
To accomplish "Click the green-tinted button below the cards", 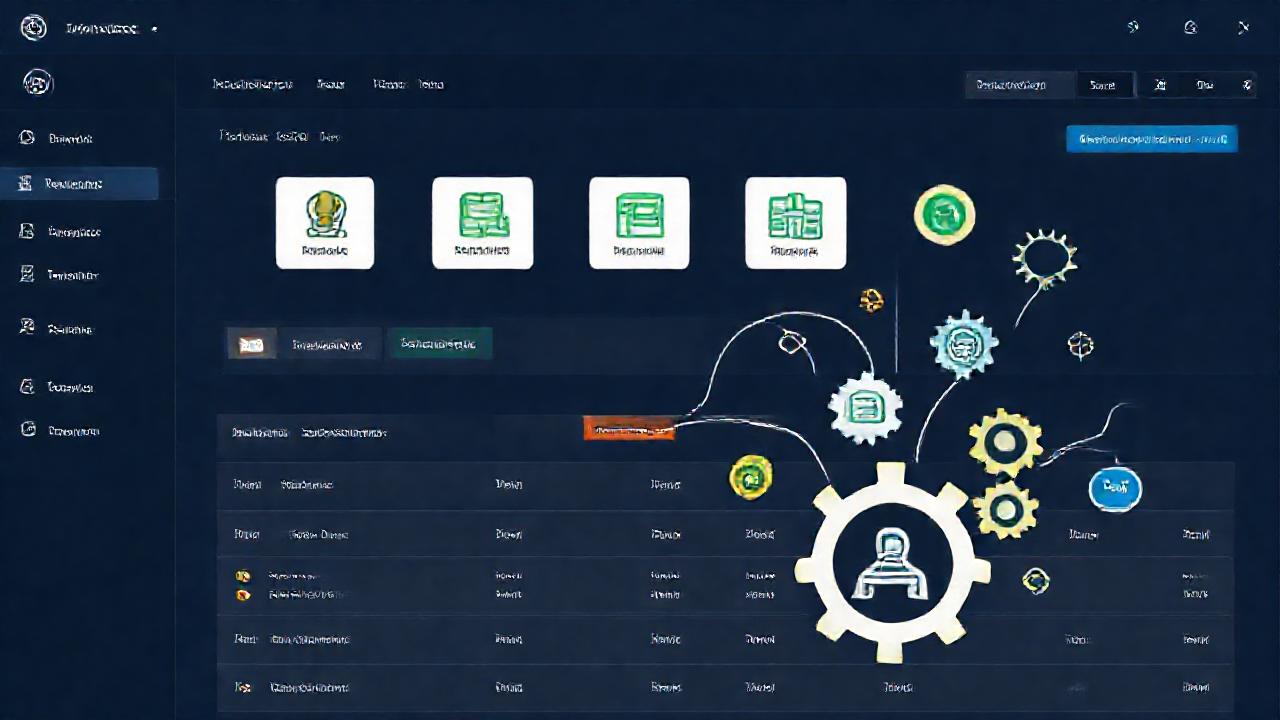I will click(439, 344).
